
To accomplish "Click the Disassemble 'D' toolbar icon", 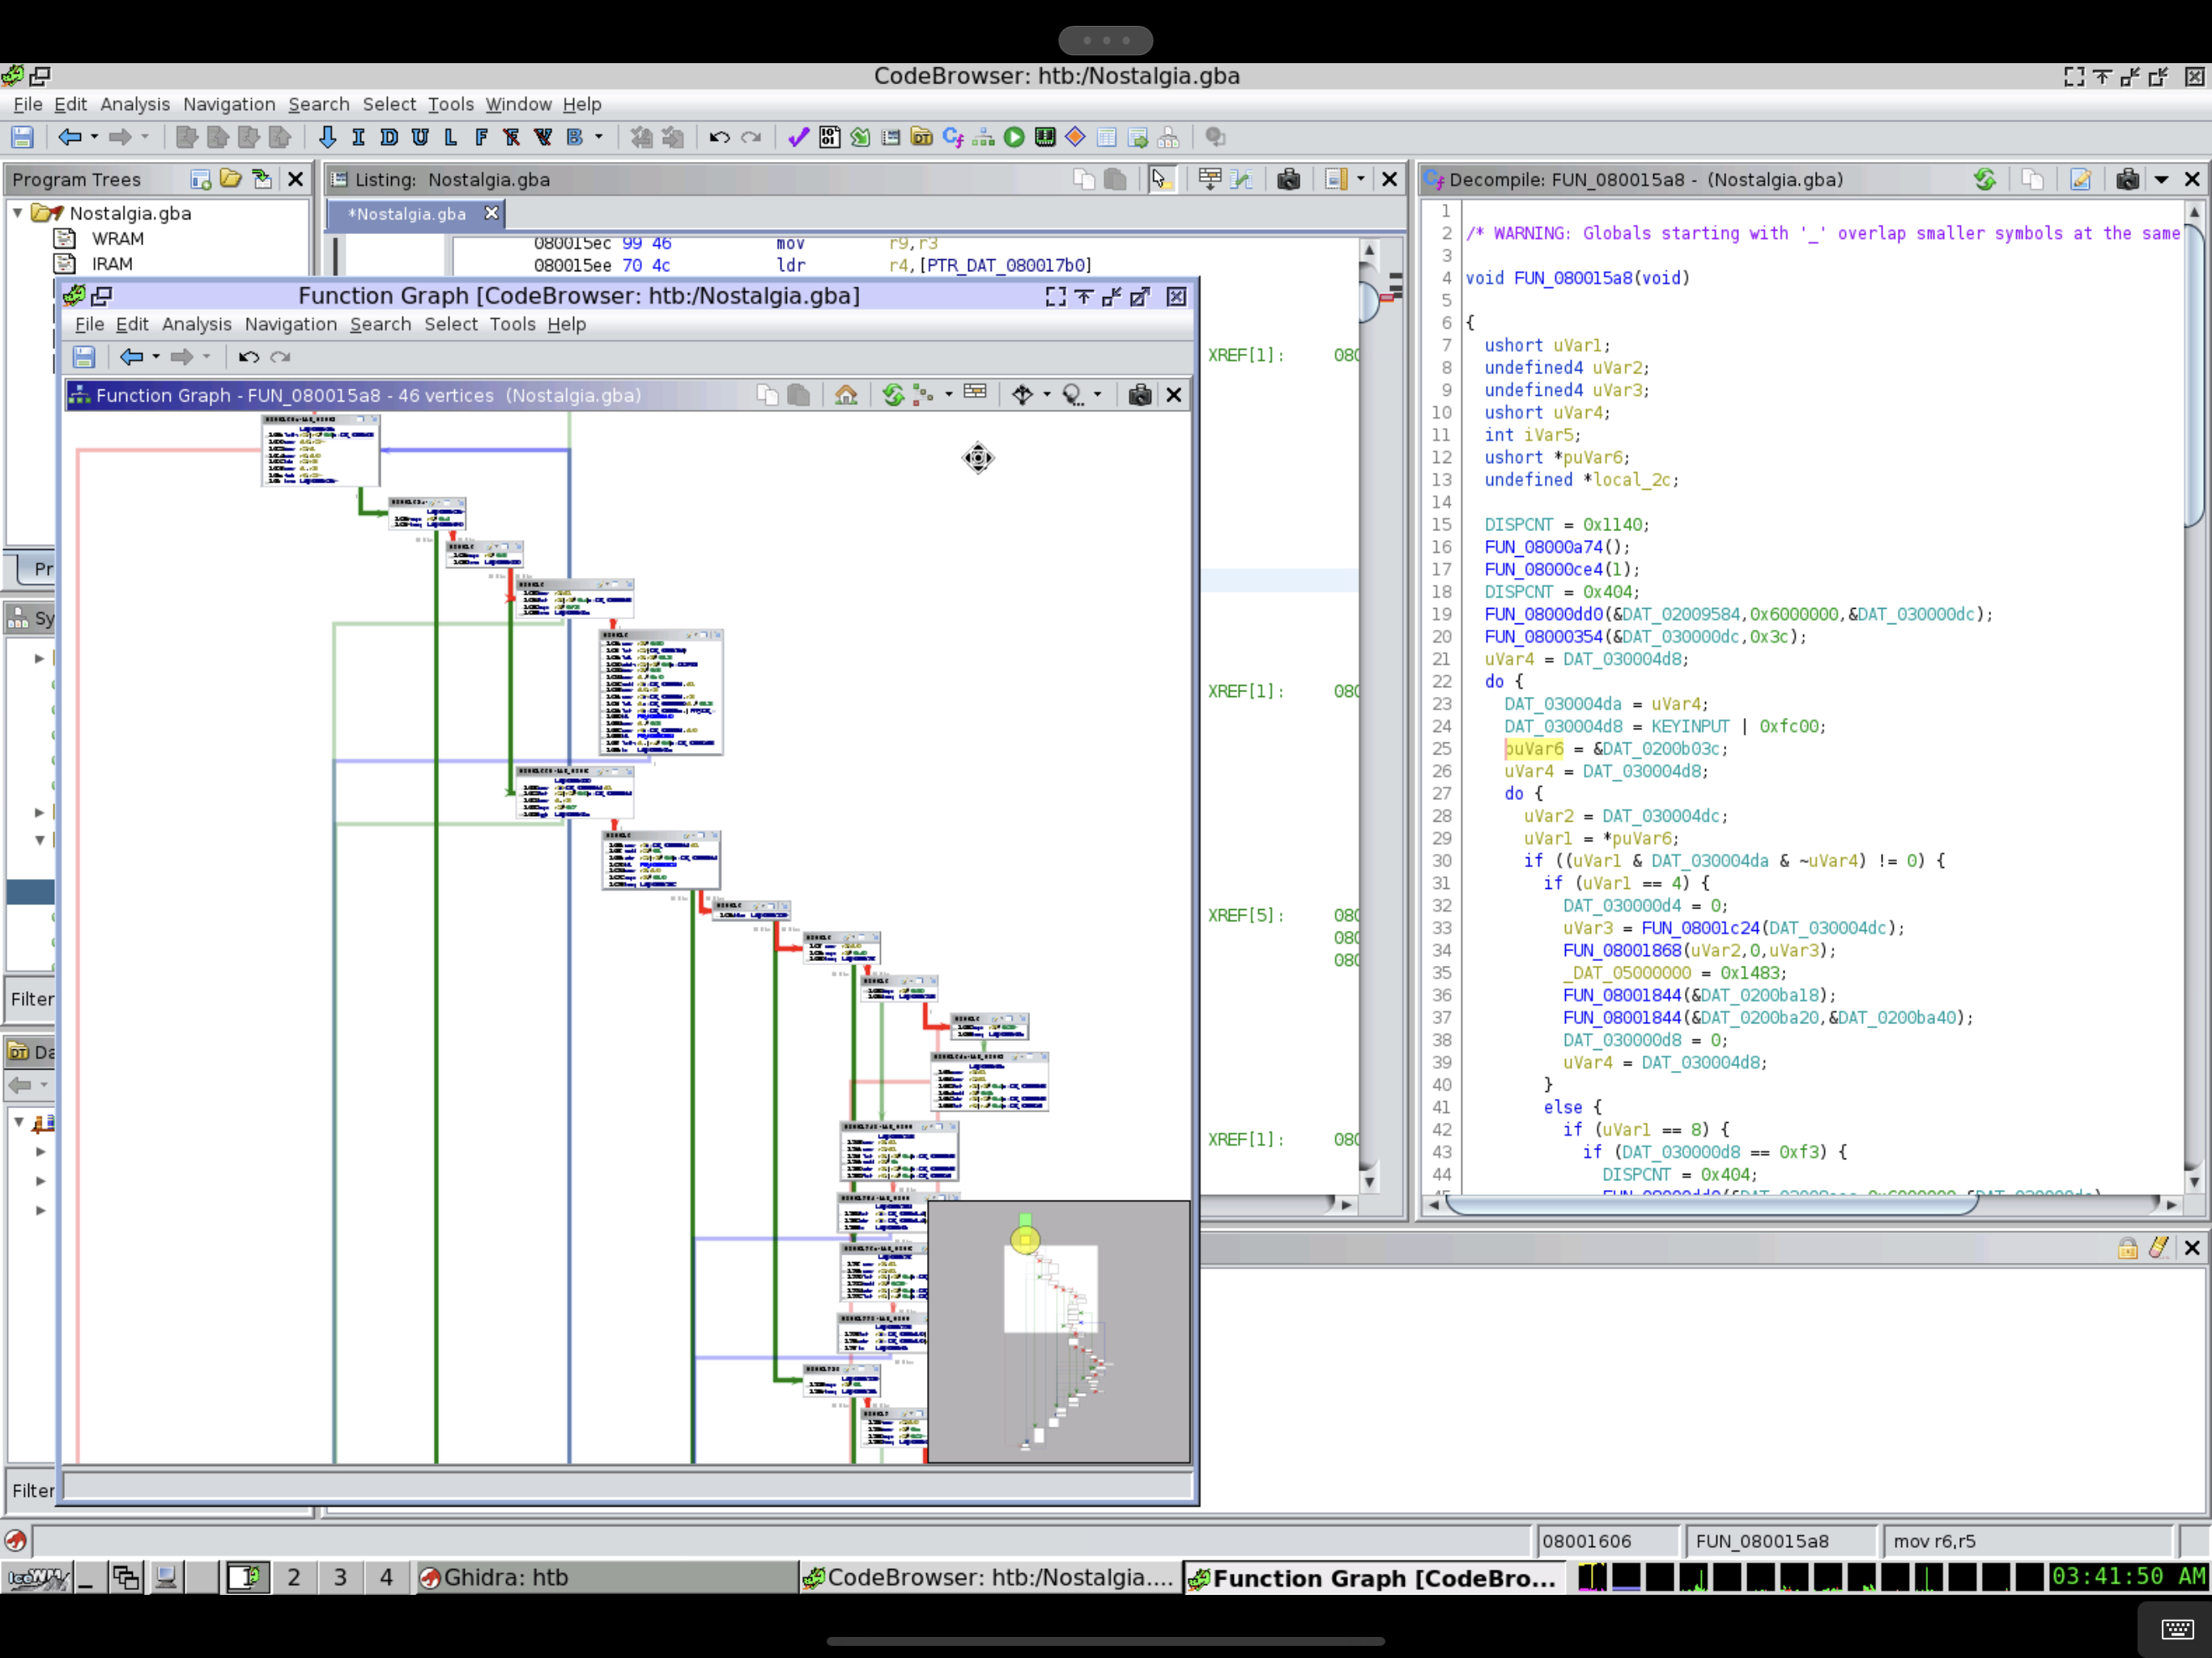I will (389, 137).
